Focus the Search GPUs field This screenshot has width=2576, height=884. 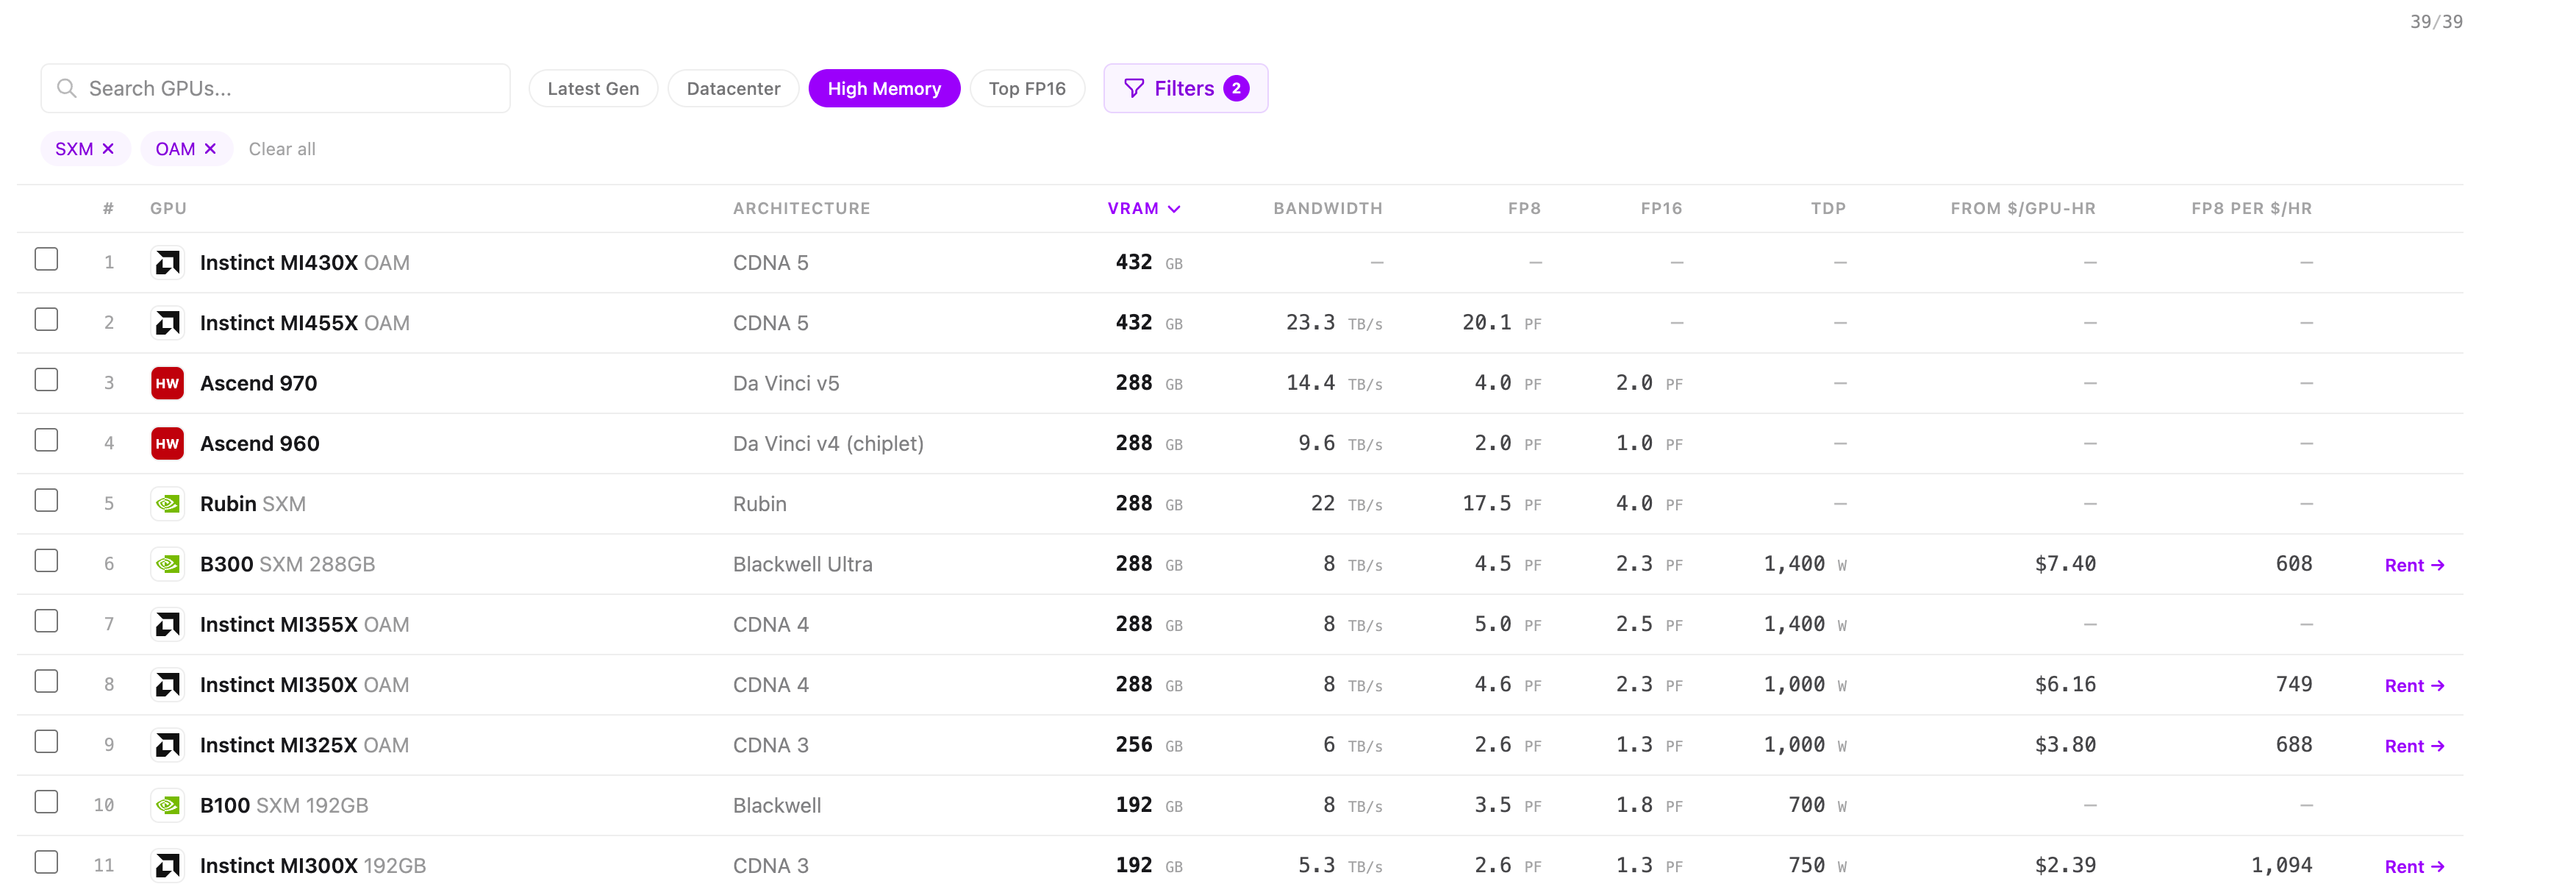coord(276,88)
